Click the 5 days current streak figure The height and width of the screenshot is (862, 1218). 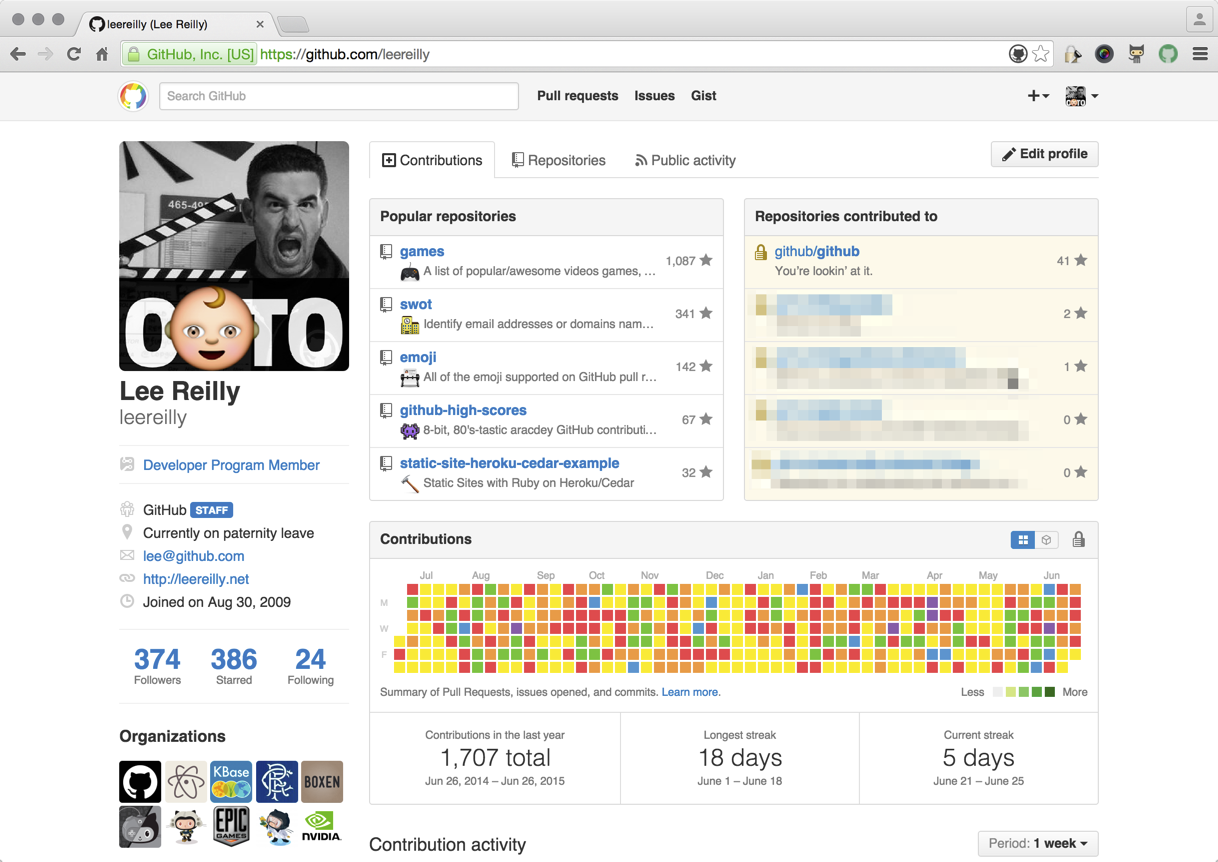pos(979,758)
